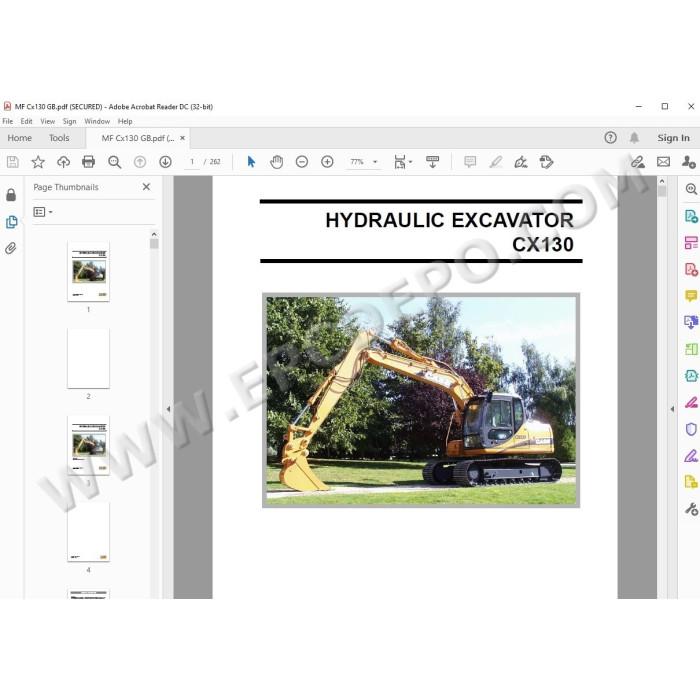Open the zoom level dropdown

375,162
